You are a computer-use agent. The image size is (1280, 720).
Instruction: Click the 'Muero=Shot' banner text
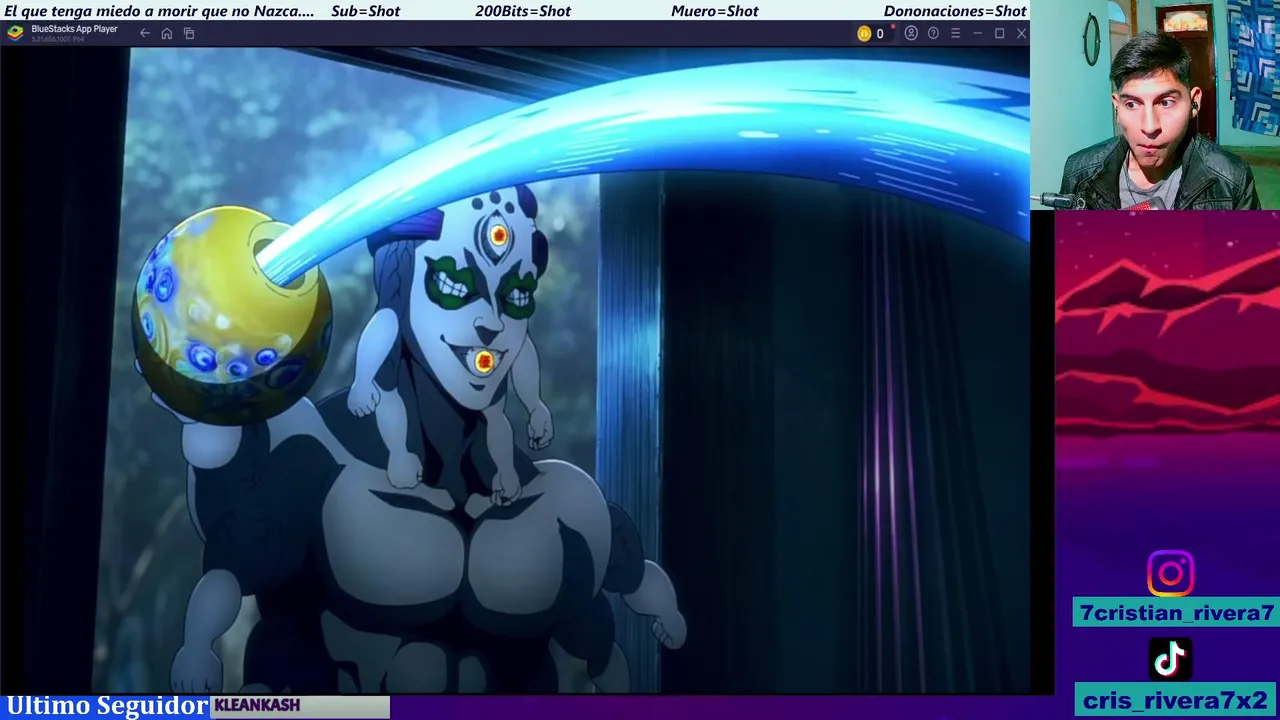coord(715,11)
